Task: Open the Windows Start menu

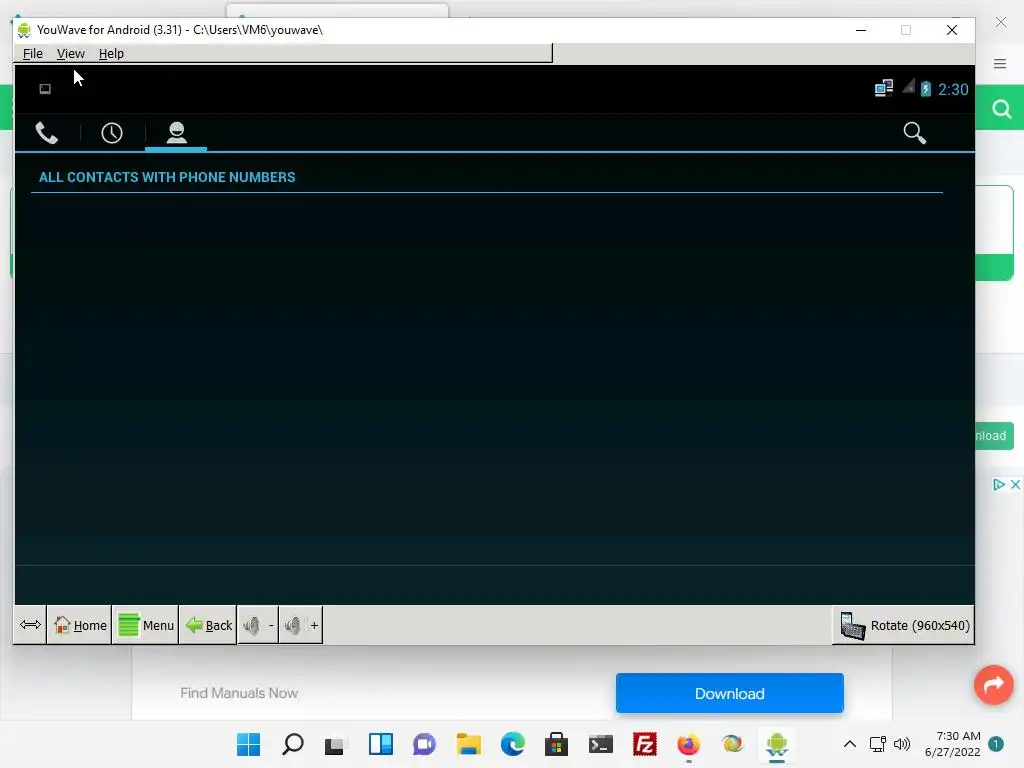Action: (x=248, y=744)
